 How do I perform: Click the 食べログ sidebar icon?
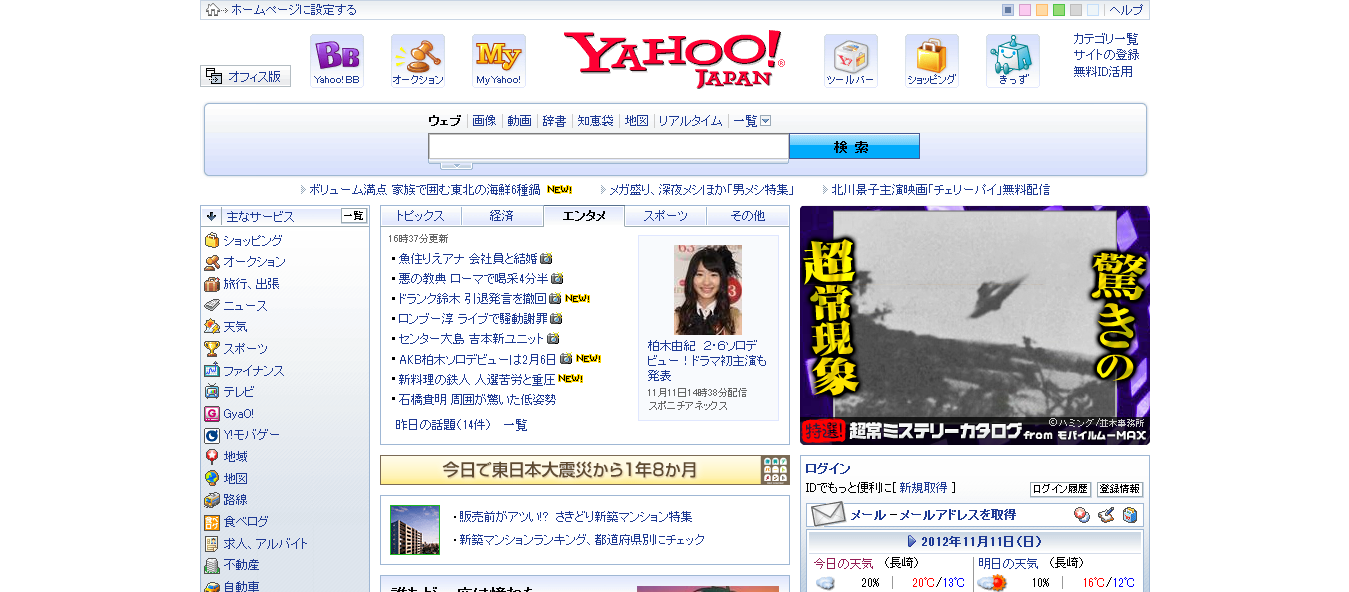(212, 522)
